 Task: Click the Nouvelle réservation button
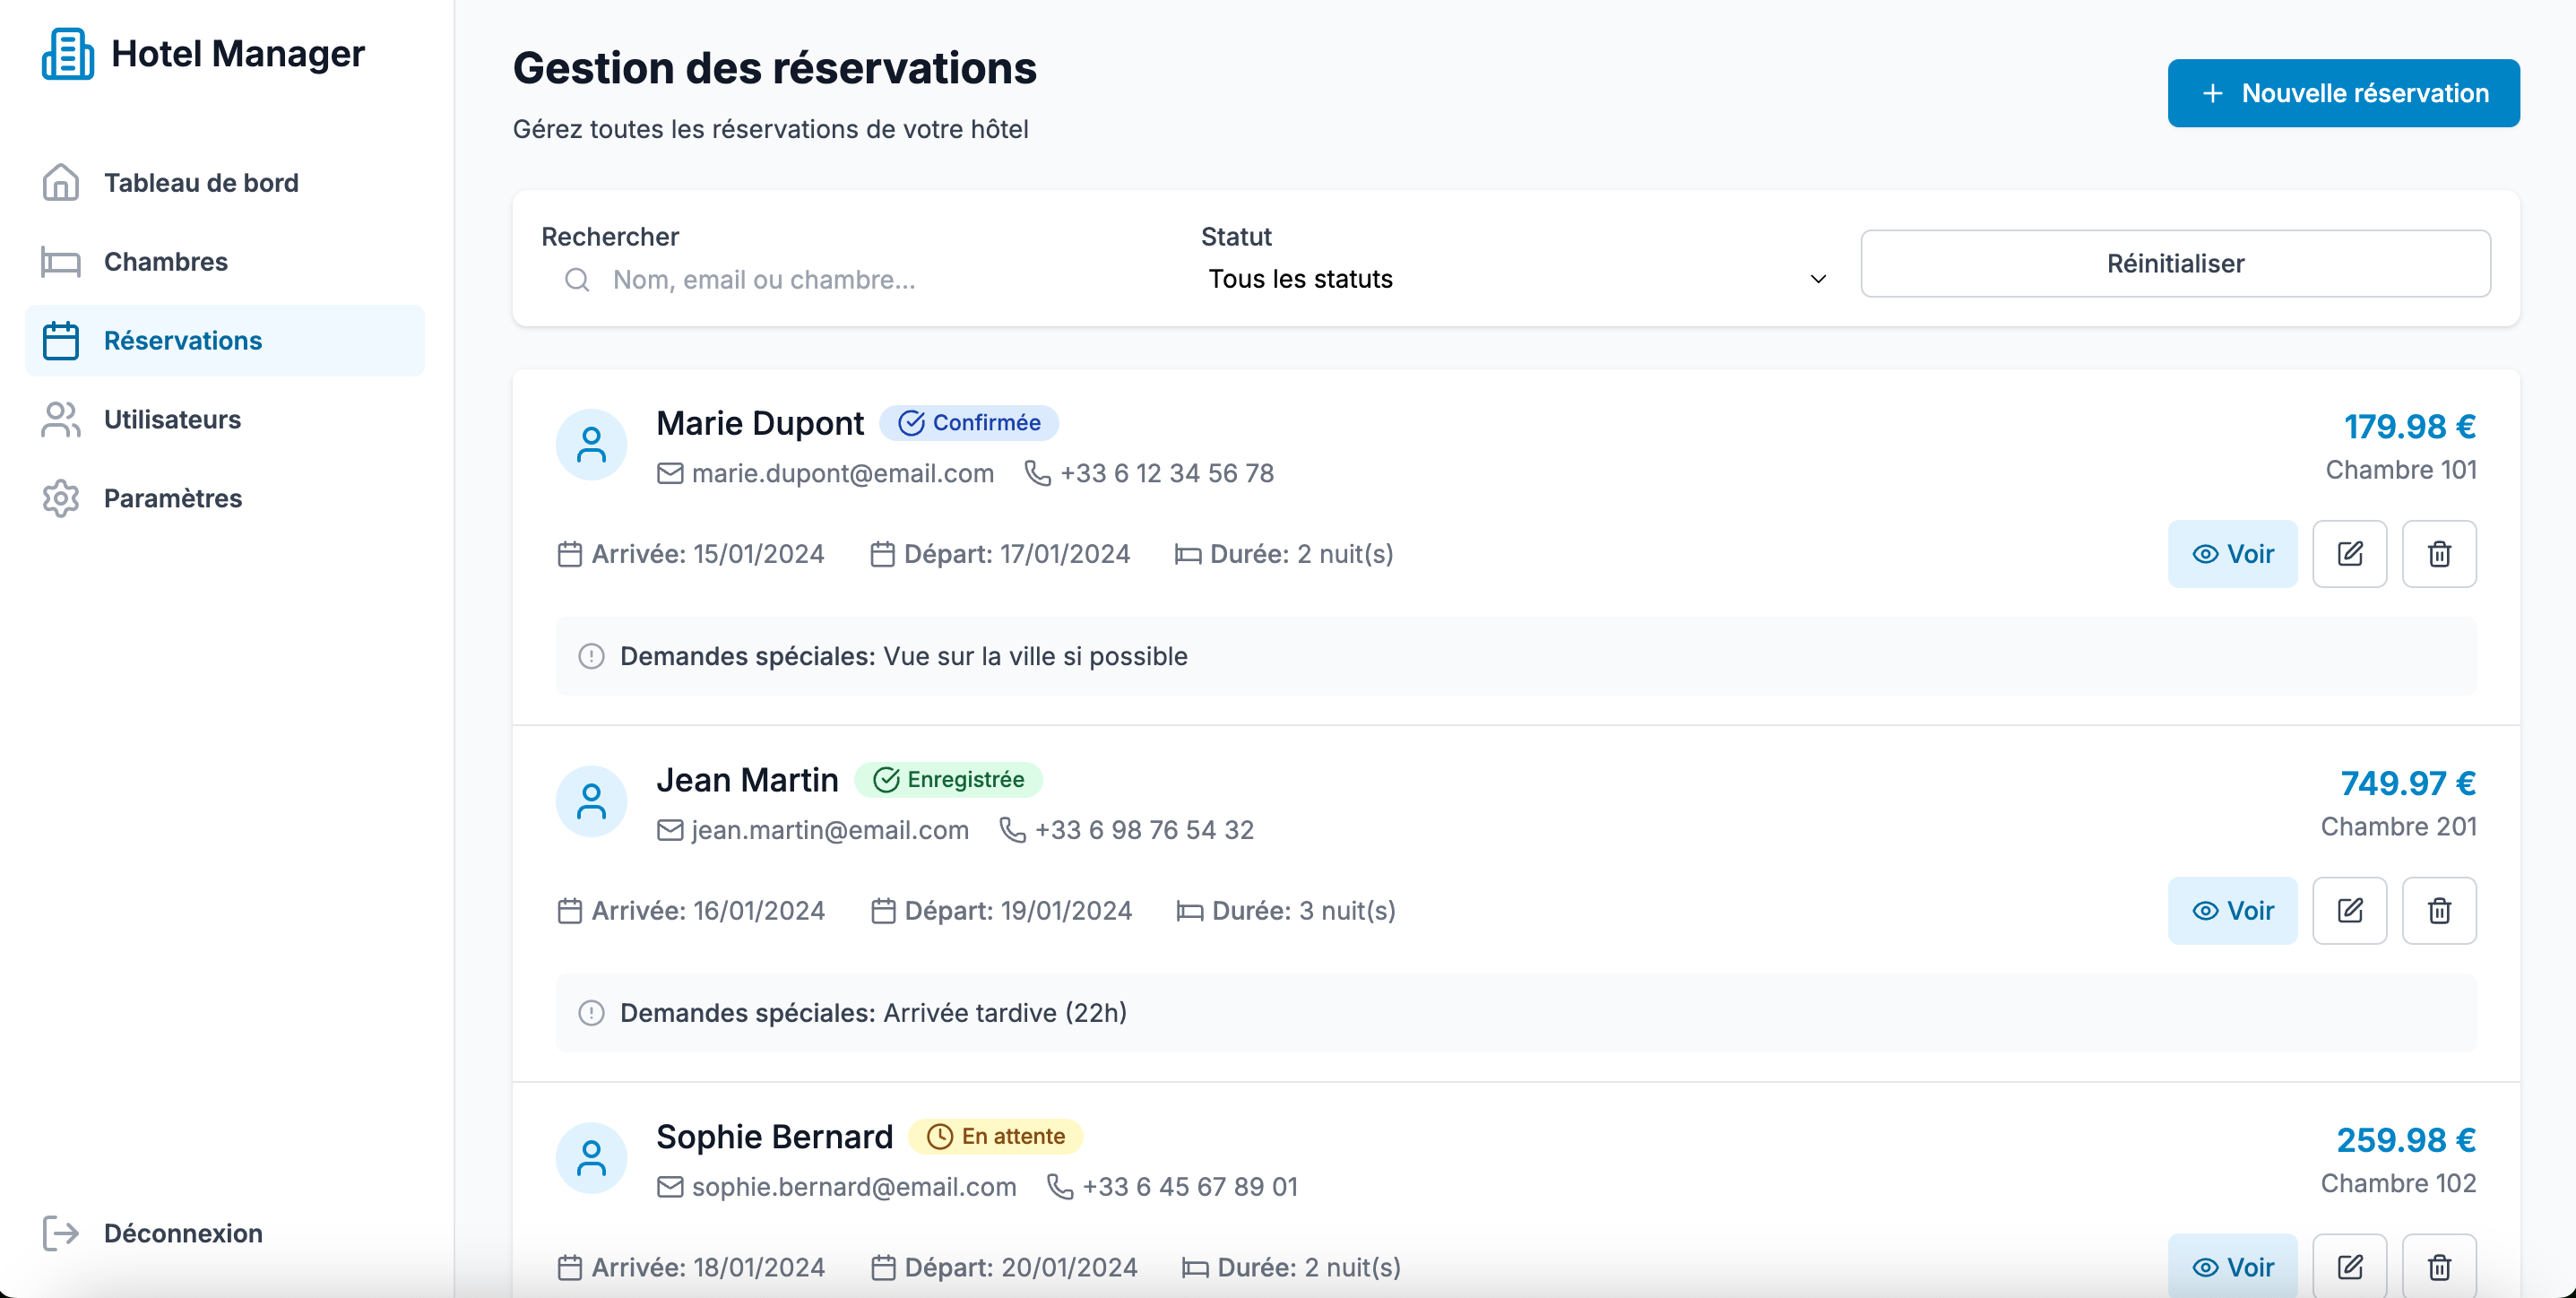pos(2343,92)
